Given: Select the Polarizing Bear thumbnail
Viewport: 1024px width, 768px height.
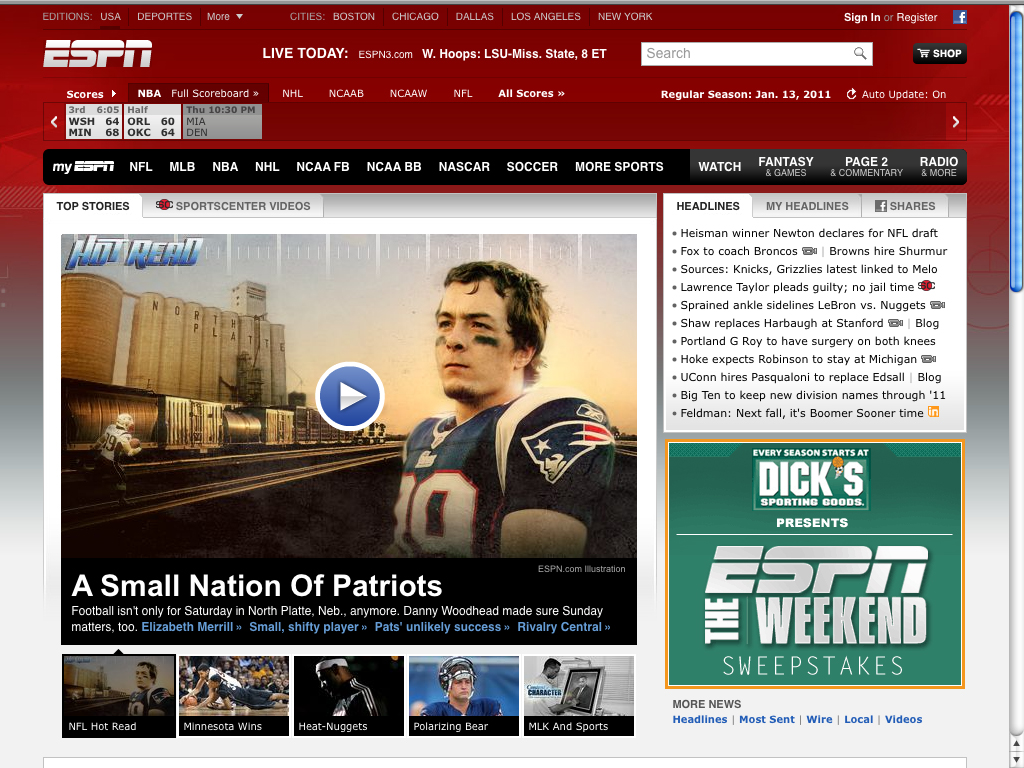Looking at the screenshot, I should point(464,696).
